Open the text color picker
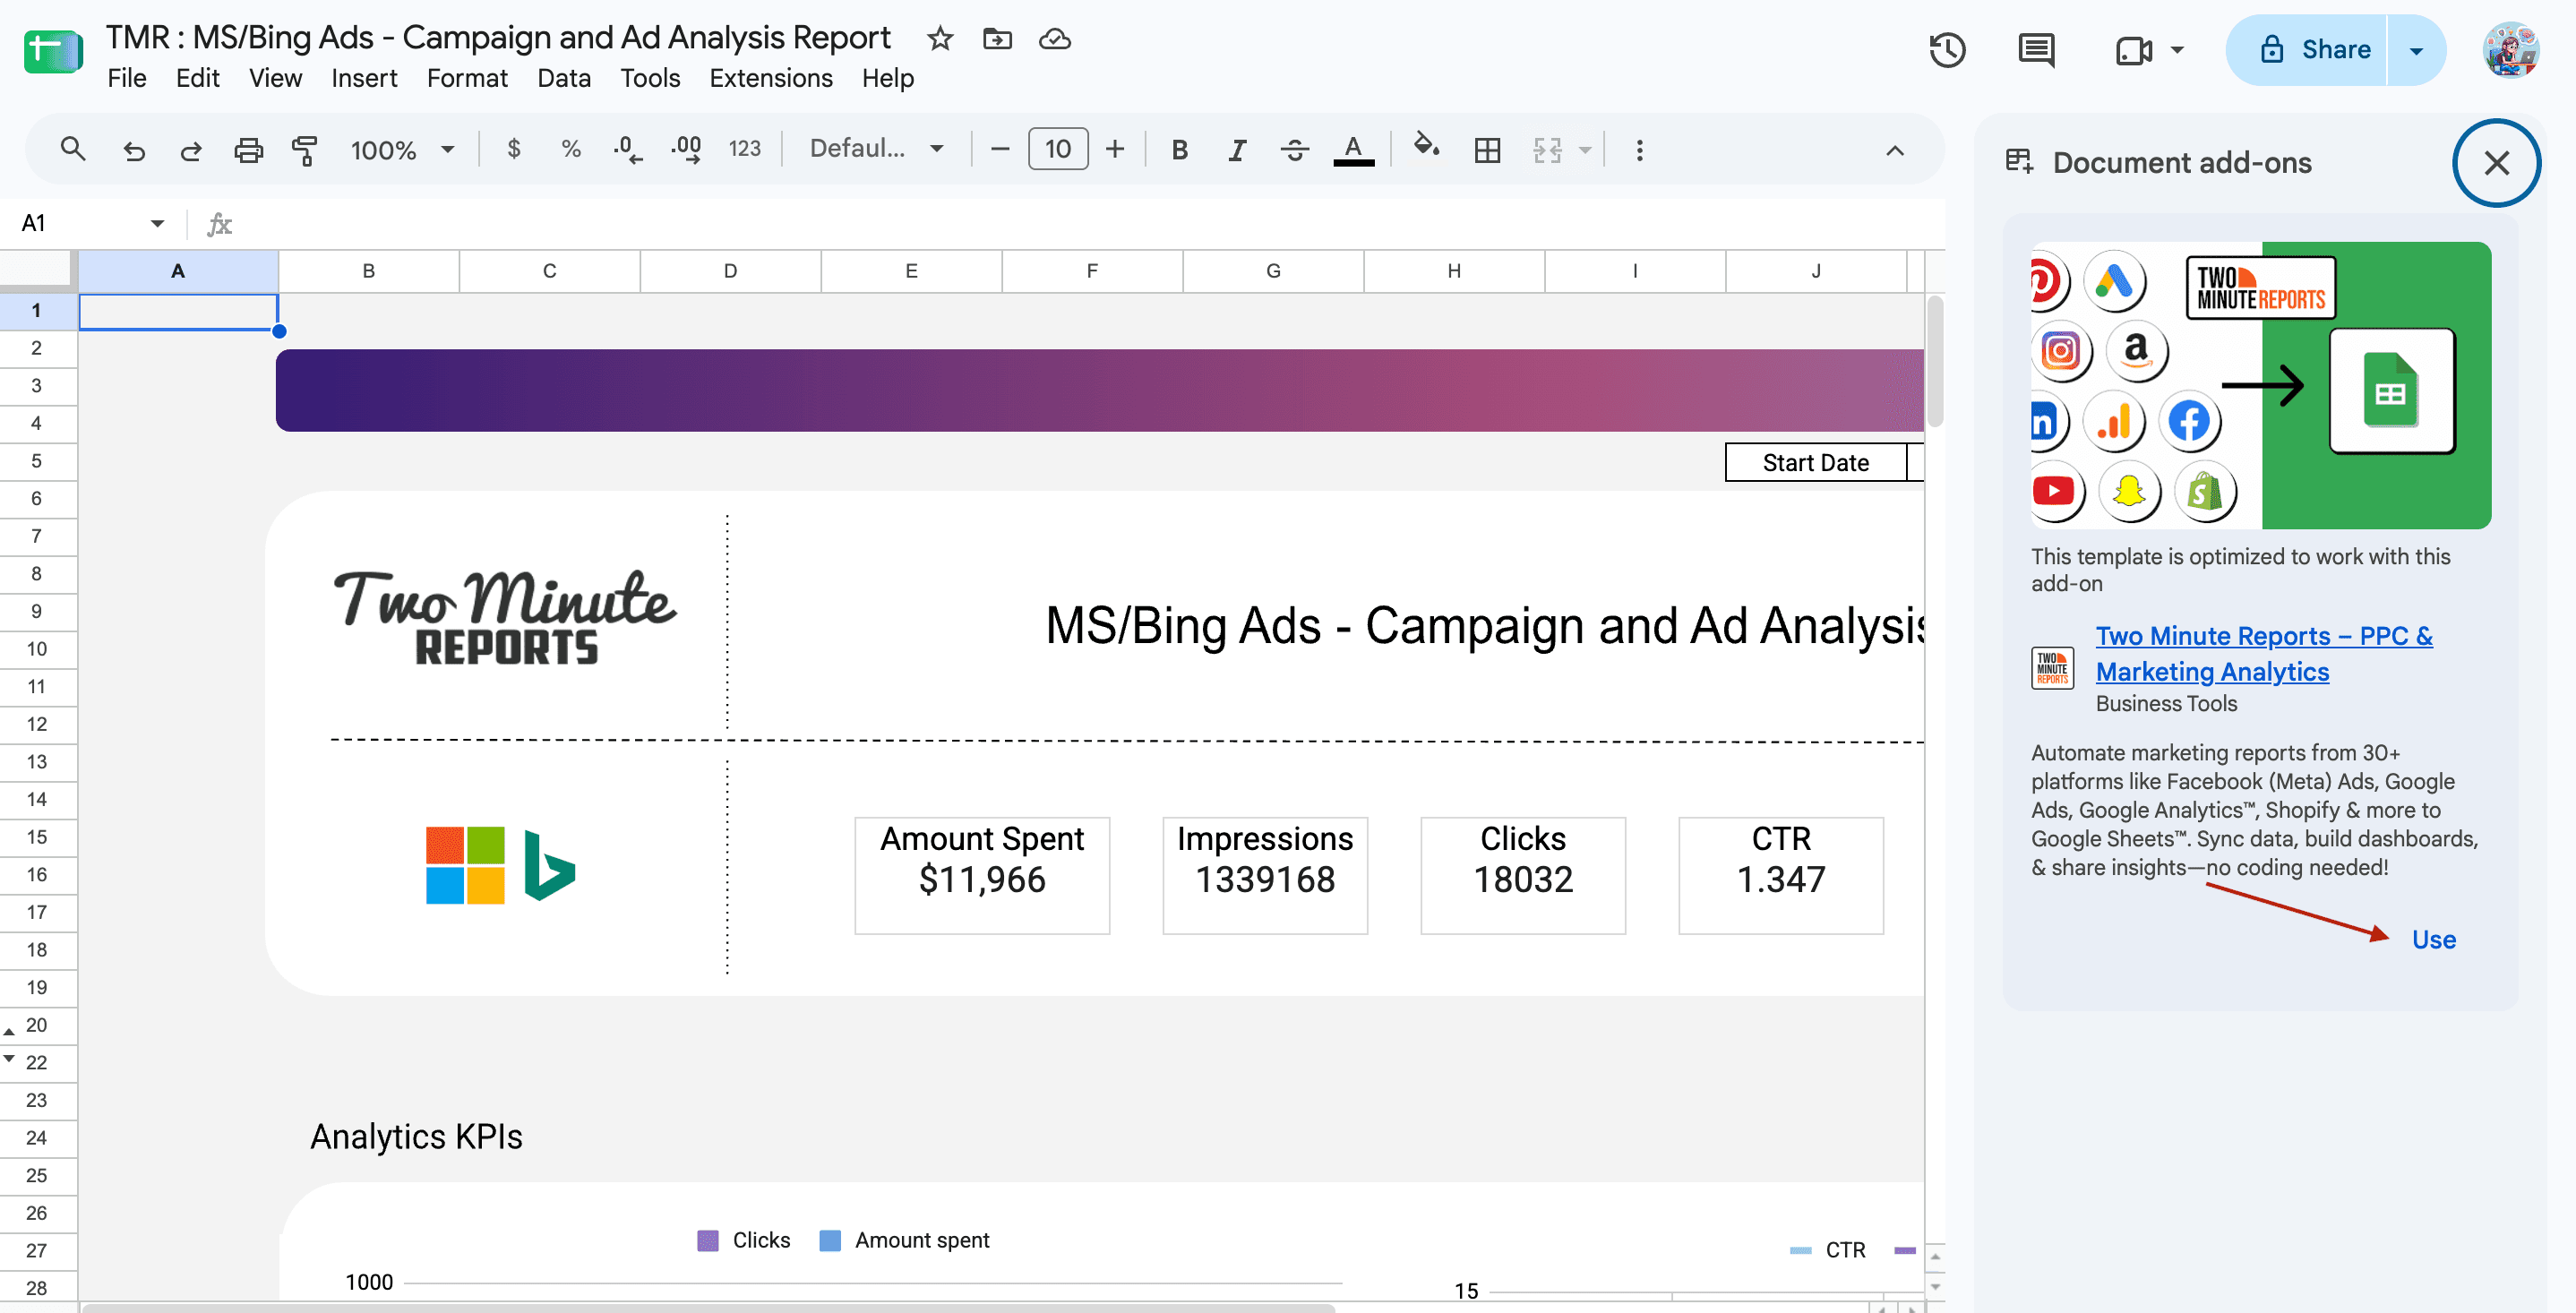The image size is (2576, 1313). [x=1353, y=150]
